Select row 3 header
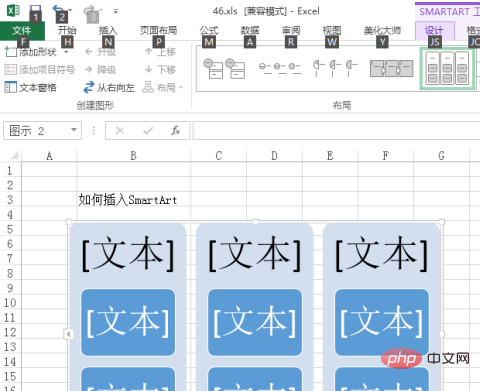Viewport: 480px width, 391px height. (10, 200)
